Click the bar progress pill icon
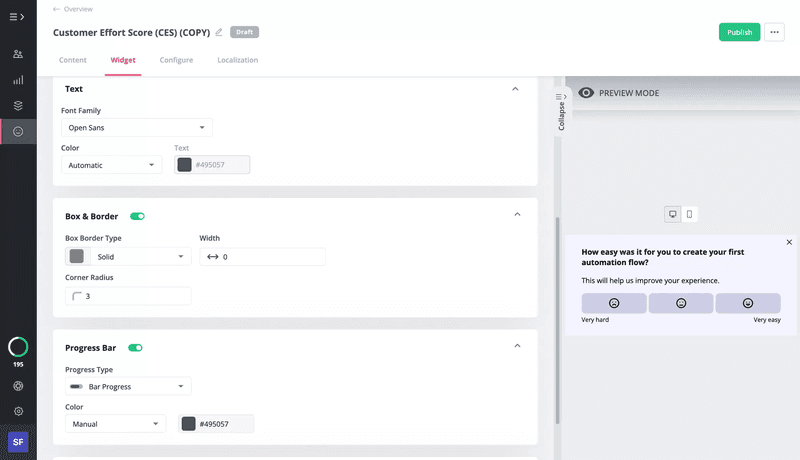The height and width of the screenshot is (460, 800). tap(77, 387)
